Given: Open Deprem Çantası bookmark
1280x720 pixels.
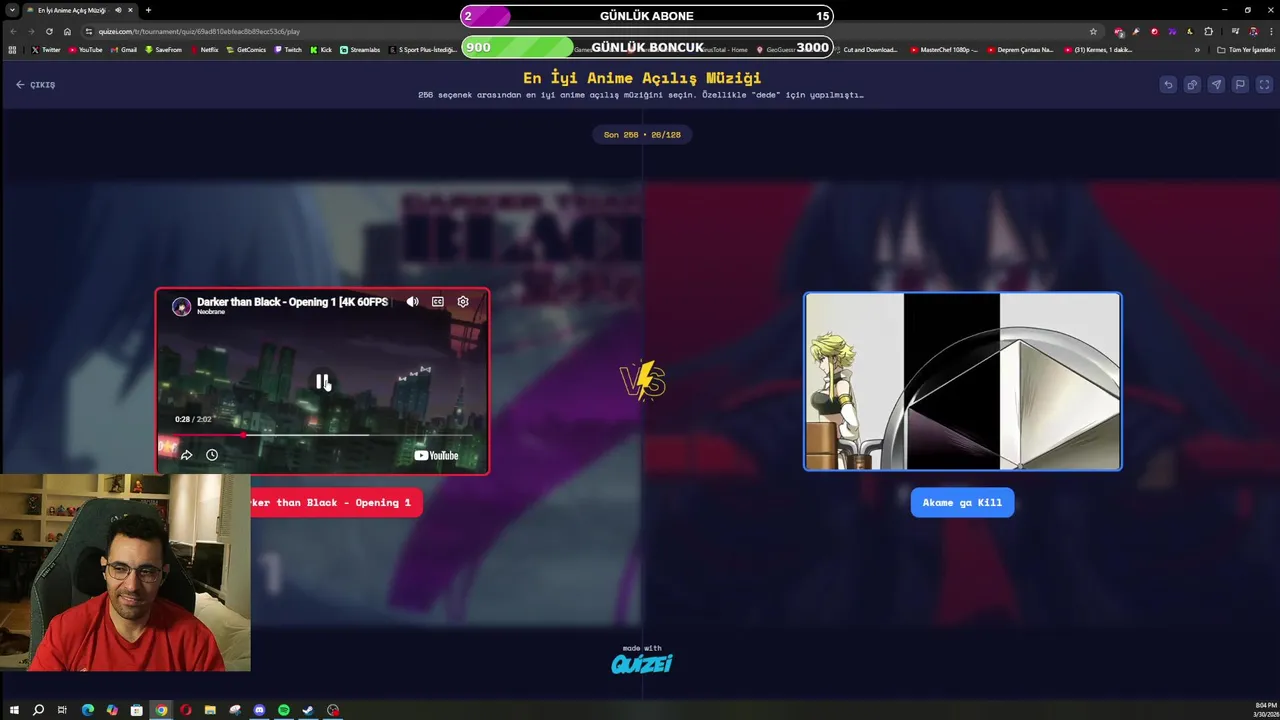Looking at the screenshot, I should point(1020,50).
